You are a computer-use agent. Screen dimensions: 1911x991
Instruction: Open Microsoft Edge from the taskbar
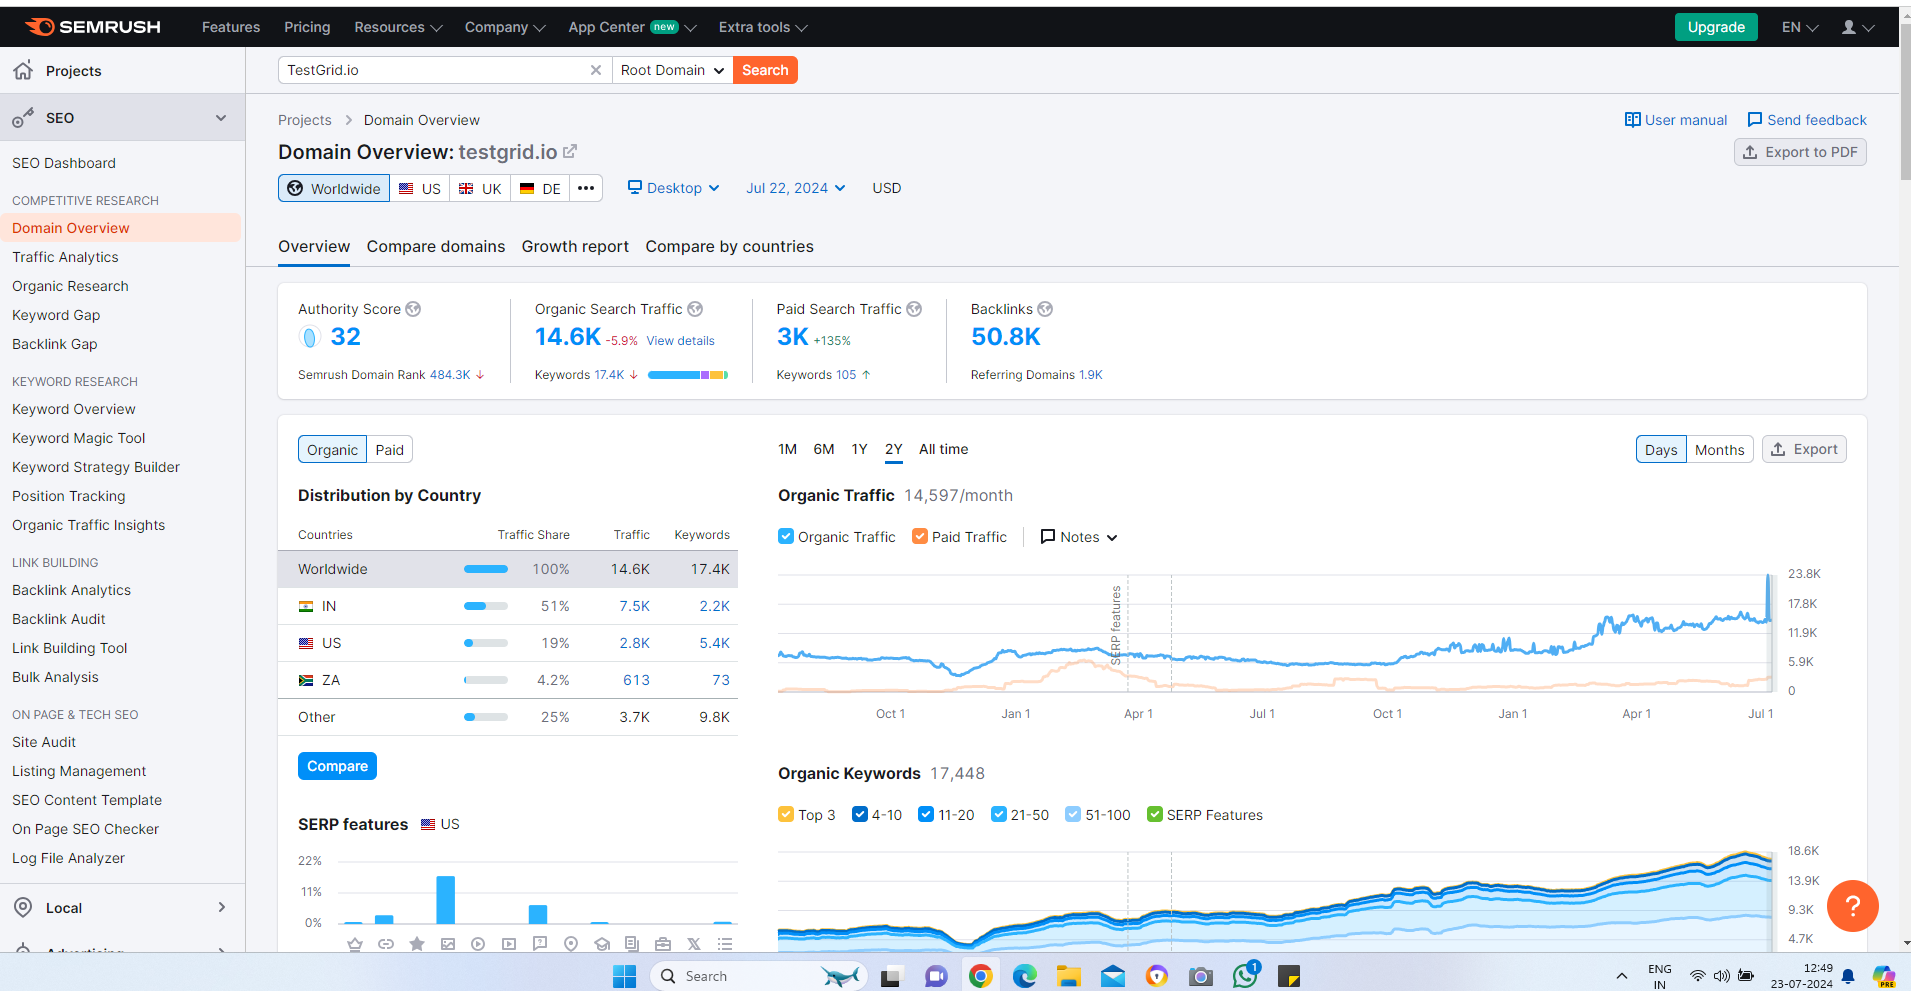click(x=1025, y=976)
